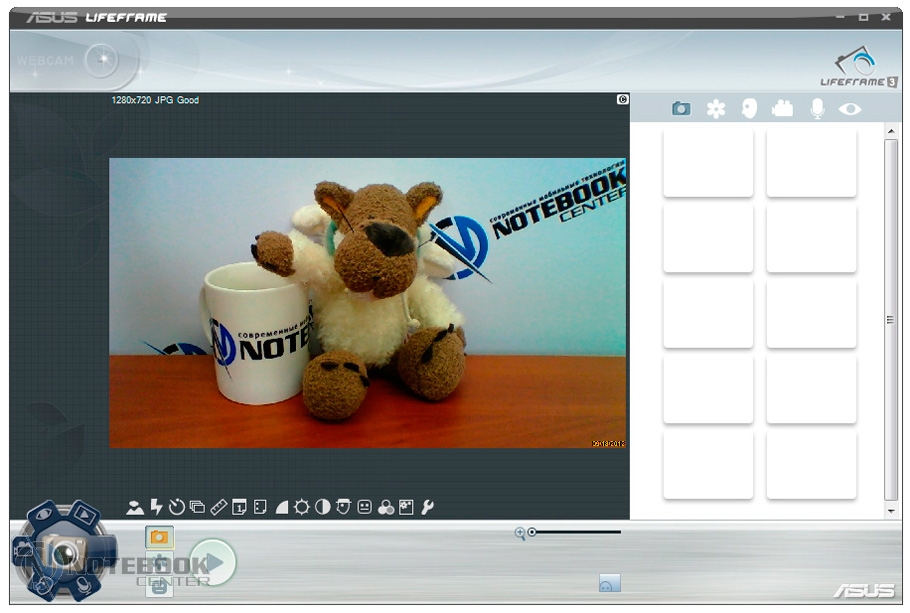Click the RGB color circles icon
The width and height of the screenshot is (910, 613).
386,507
